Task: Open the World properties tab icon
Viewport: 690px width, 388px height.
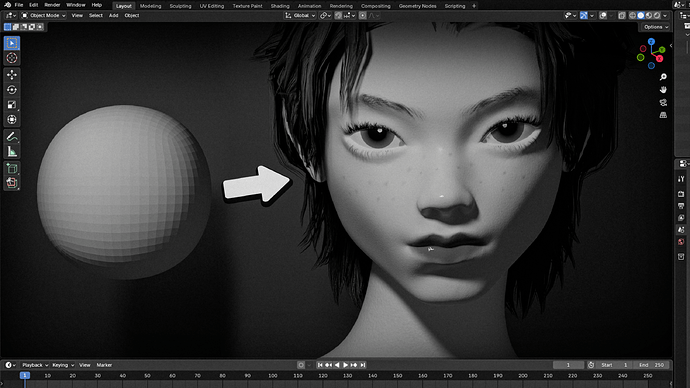Action: 681,242
